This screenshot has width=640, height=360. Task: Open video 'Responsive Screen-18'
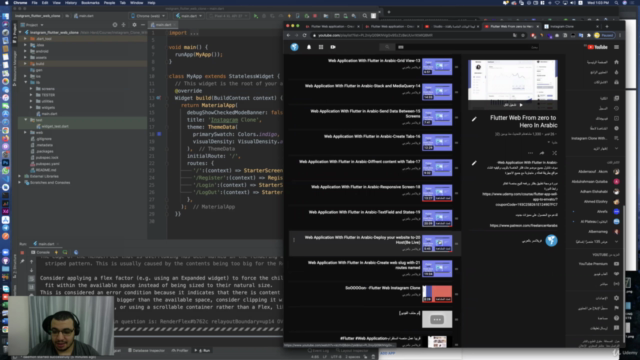click(365, 187)
